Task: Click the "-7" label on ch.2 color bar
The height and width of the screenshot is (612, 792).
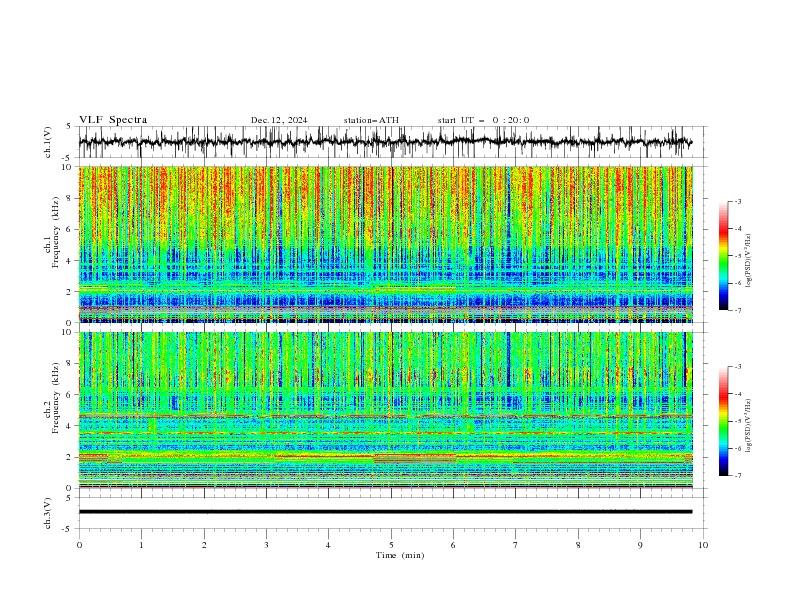Action: tap(737, 475)
